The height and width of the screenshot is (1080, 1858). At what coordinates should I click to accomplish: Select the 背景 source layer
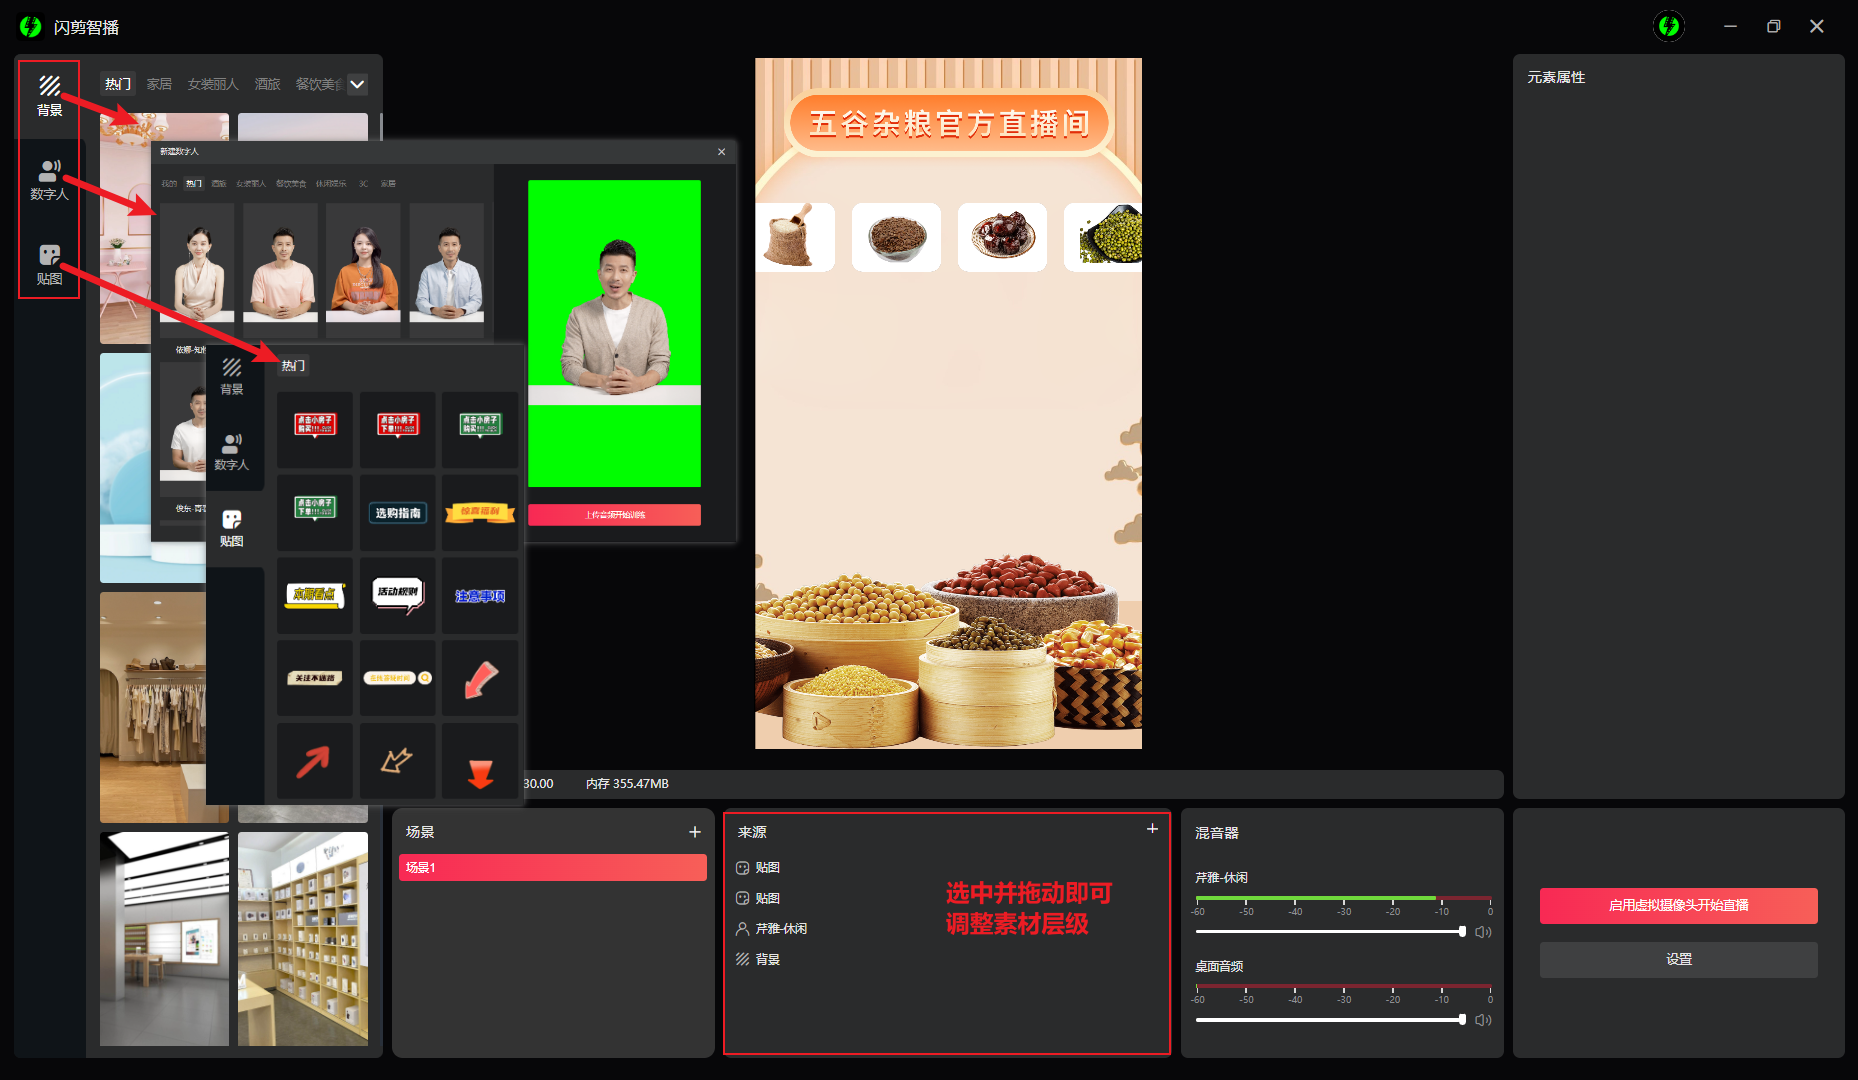[x=767, y=959]
